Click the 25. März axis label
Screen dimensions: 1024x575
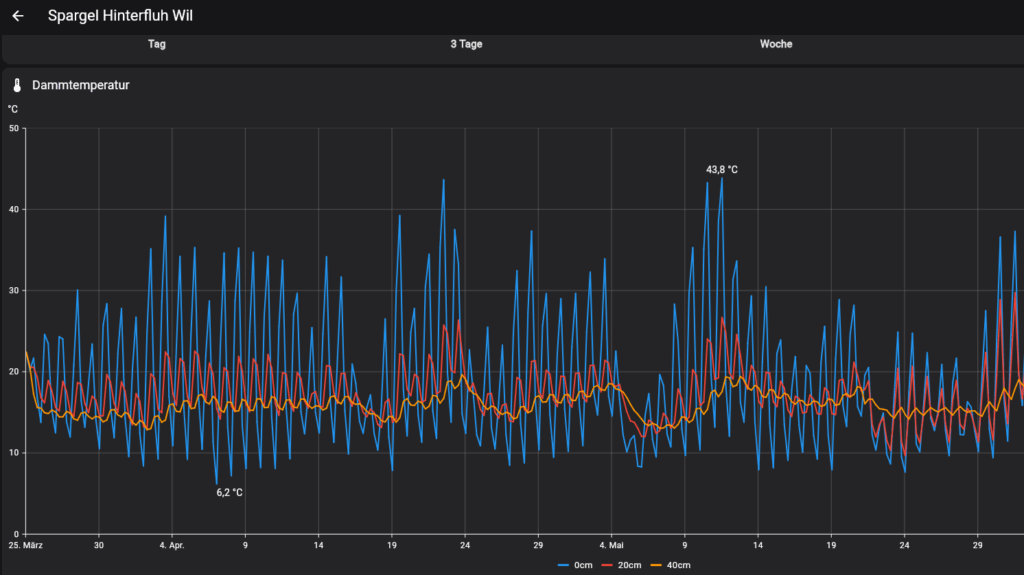[27, 546]
